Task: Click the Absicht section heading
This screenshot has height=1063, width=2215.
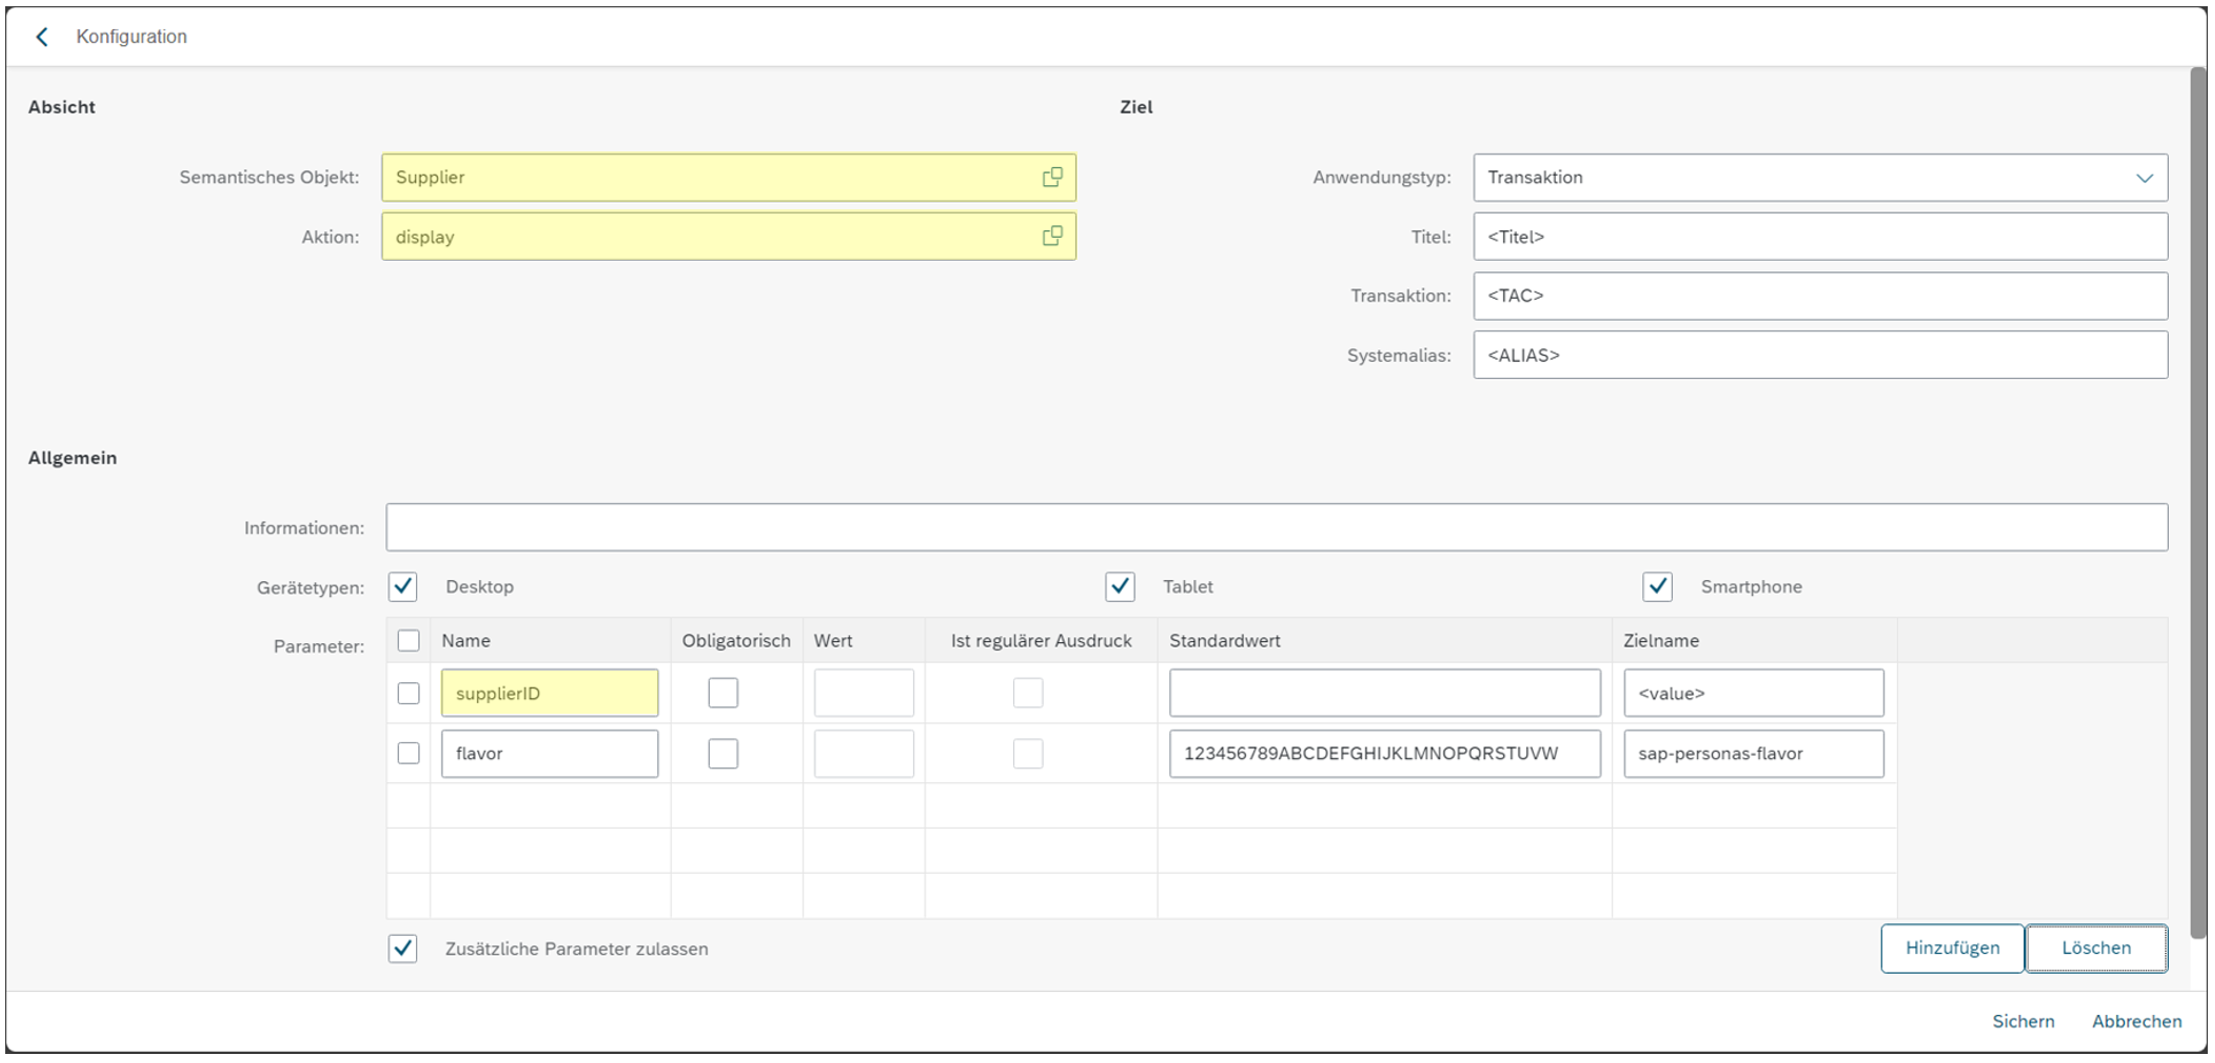Action: click(62, 107)
